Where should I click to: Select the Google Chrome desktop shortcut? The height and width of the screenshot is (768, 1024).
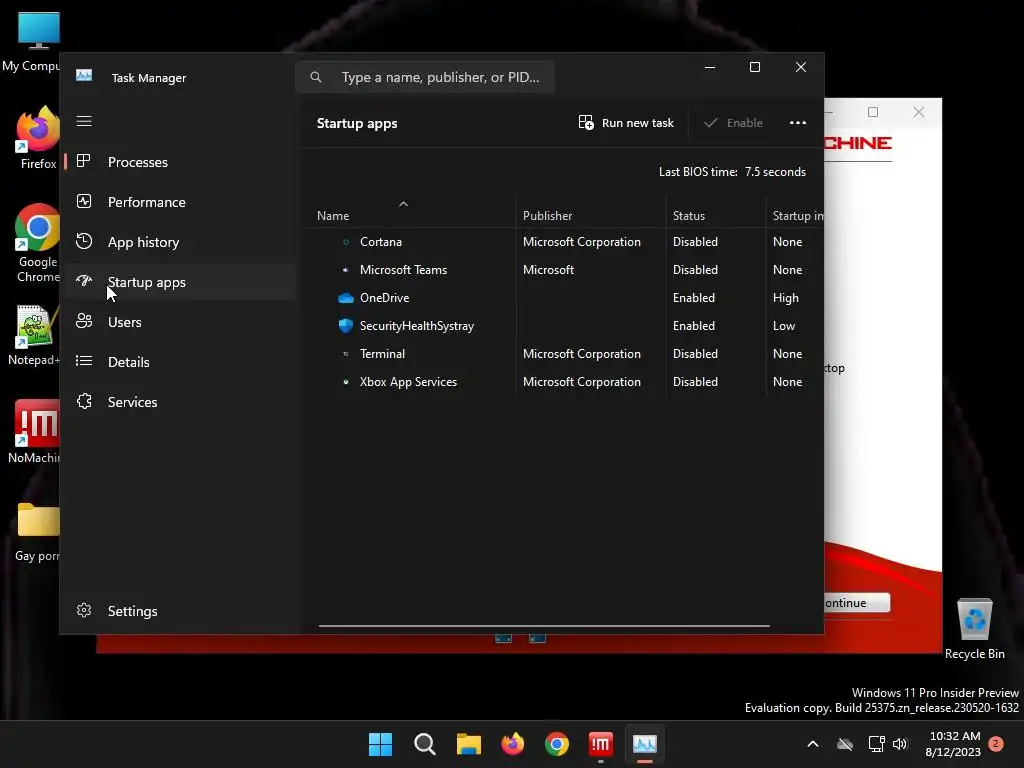37,244
